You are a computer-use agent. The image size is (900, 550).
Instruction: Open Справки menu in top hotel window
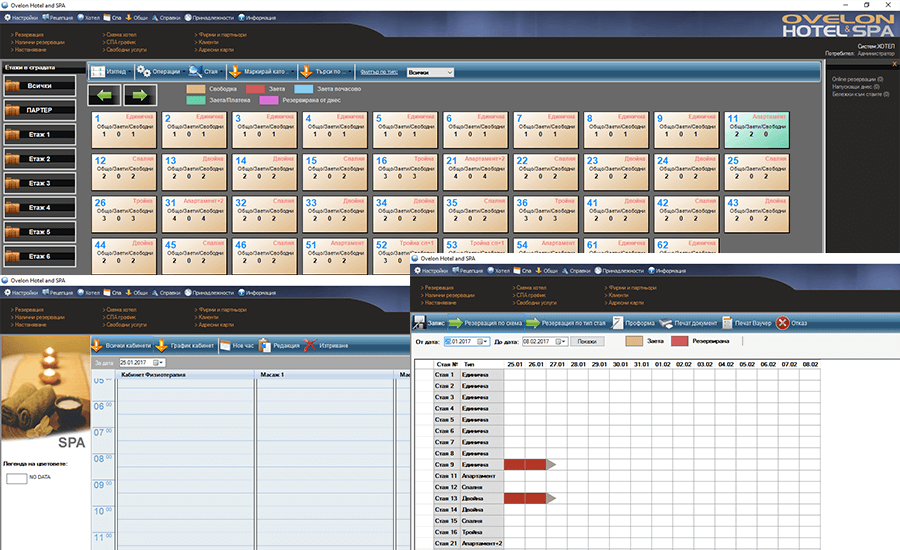point(166,18)
